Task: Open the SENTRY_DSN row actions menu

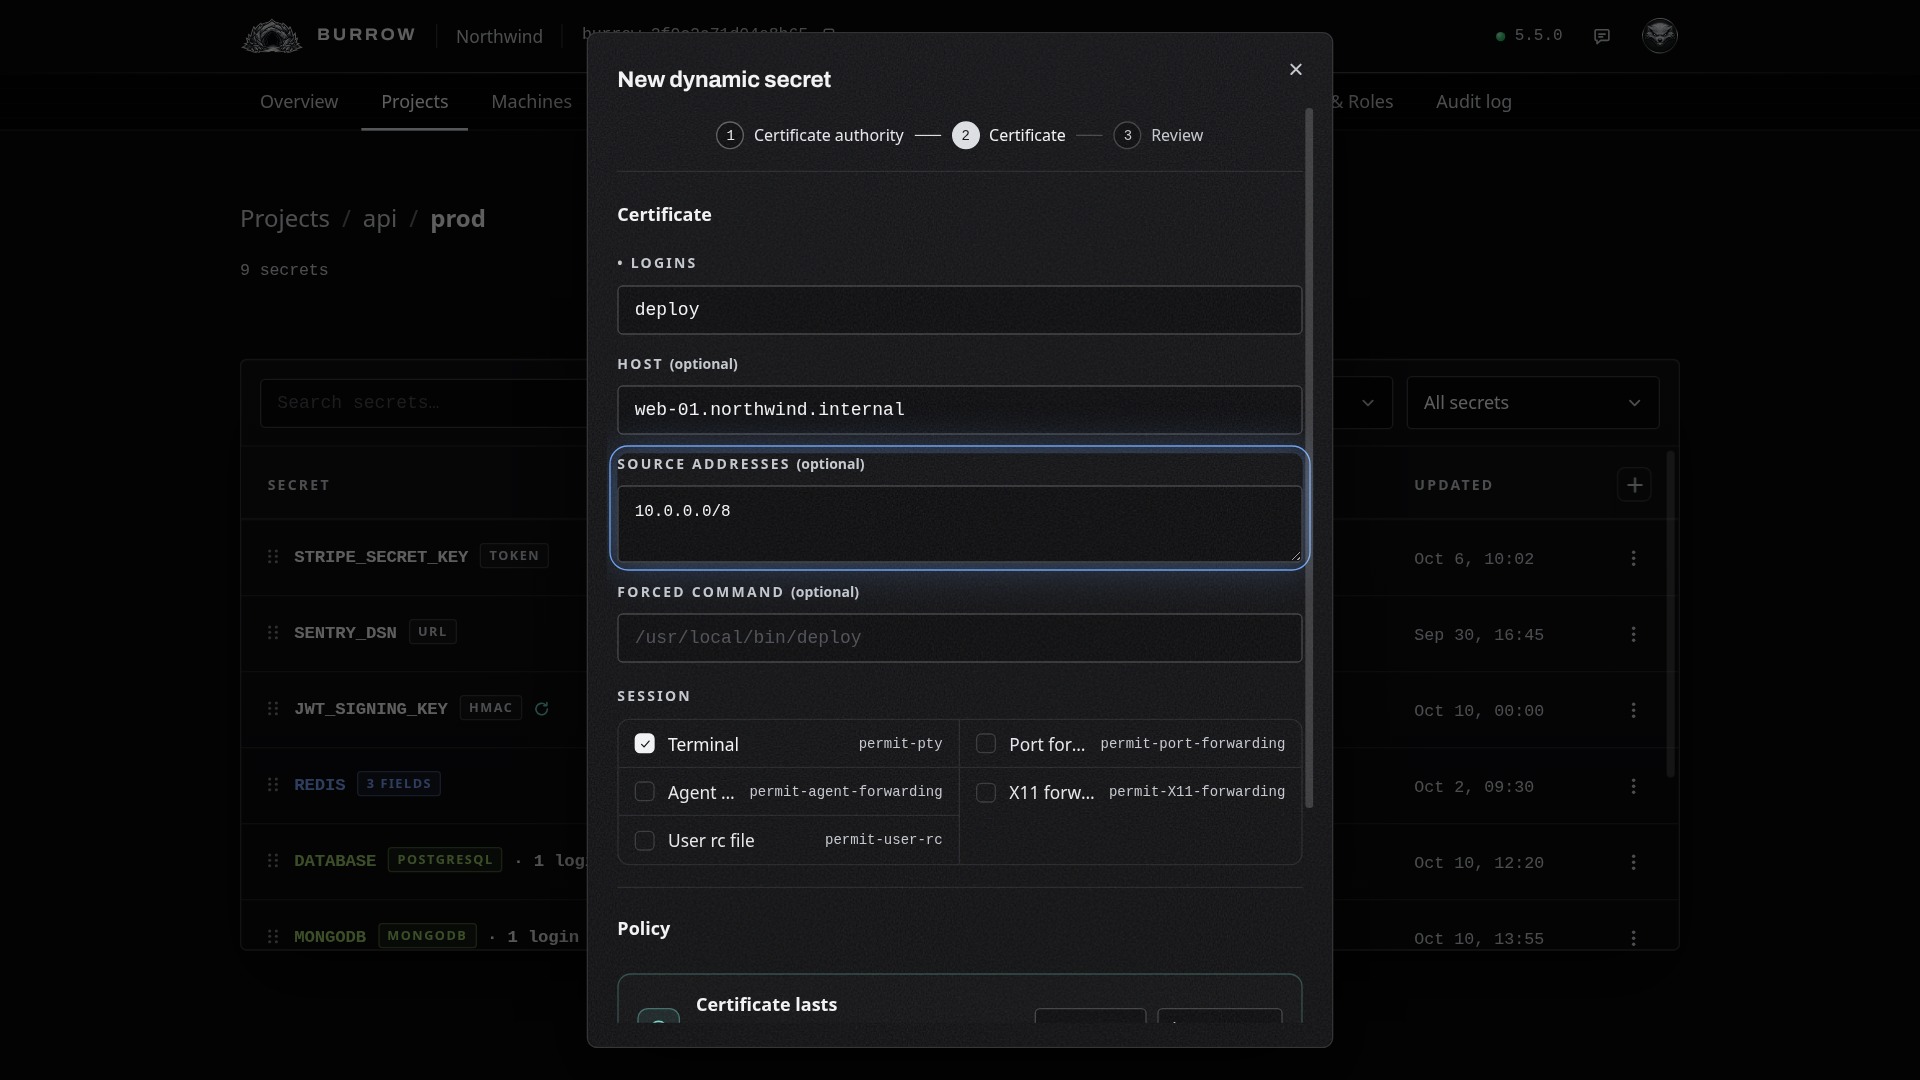Action: click(1634, 634)
